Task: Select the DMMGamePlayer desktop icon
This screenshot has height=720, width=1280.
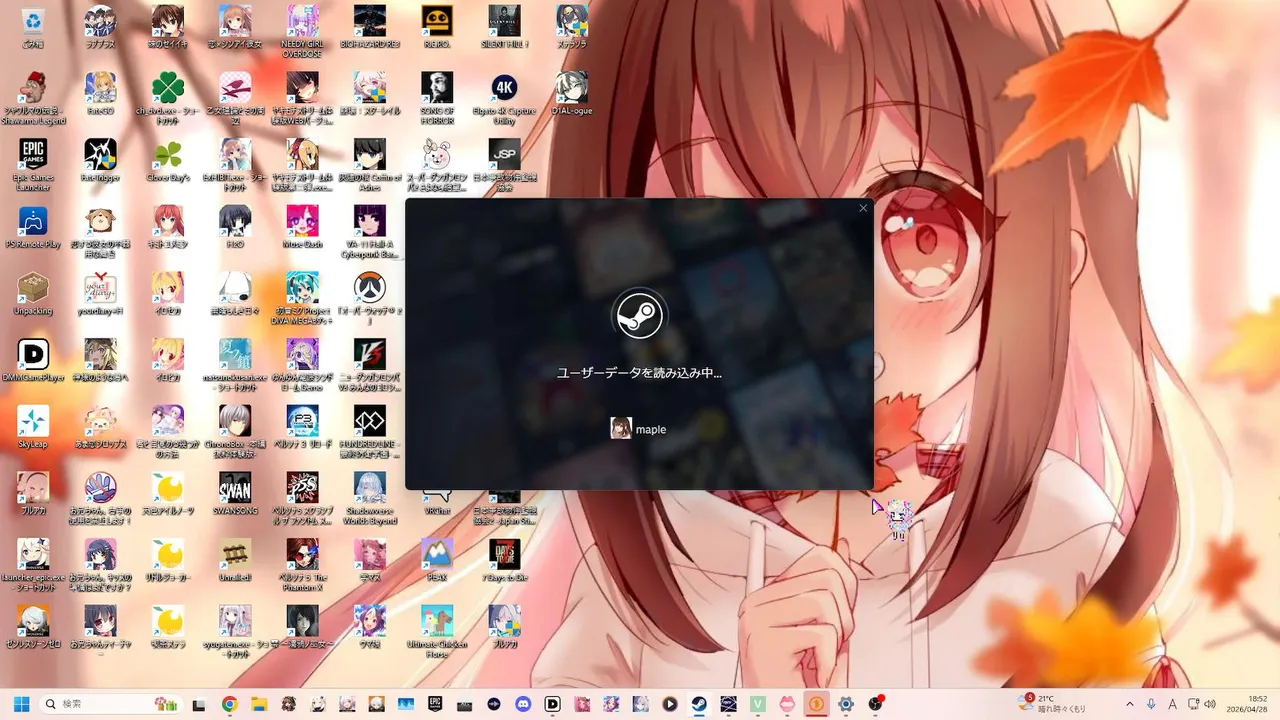Action: click(33, 362)
